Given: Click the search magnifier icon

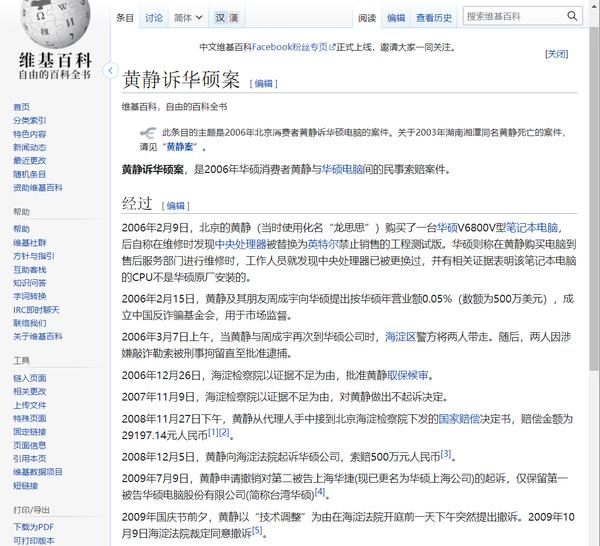Looking at the screenshot, I should (x=572, y=16).
